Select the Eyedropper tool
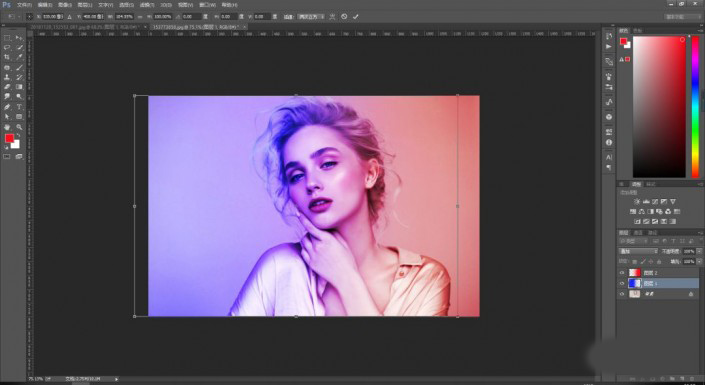Image resolution: width=705 pixels, height=385 pixels. click(x=19, y=57)
